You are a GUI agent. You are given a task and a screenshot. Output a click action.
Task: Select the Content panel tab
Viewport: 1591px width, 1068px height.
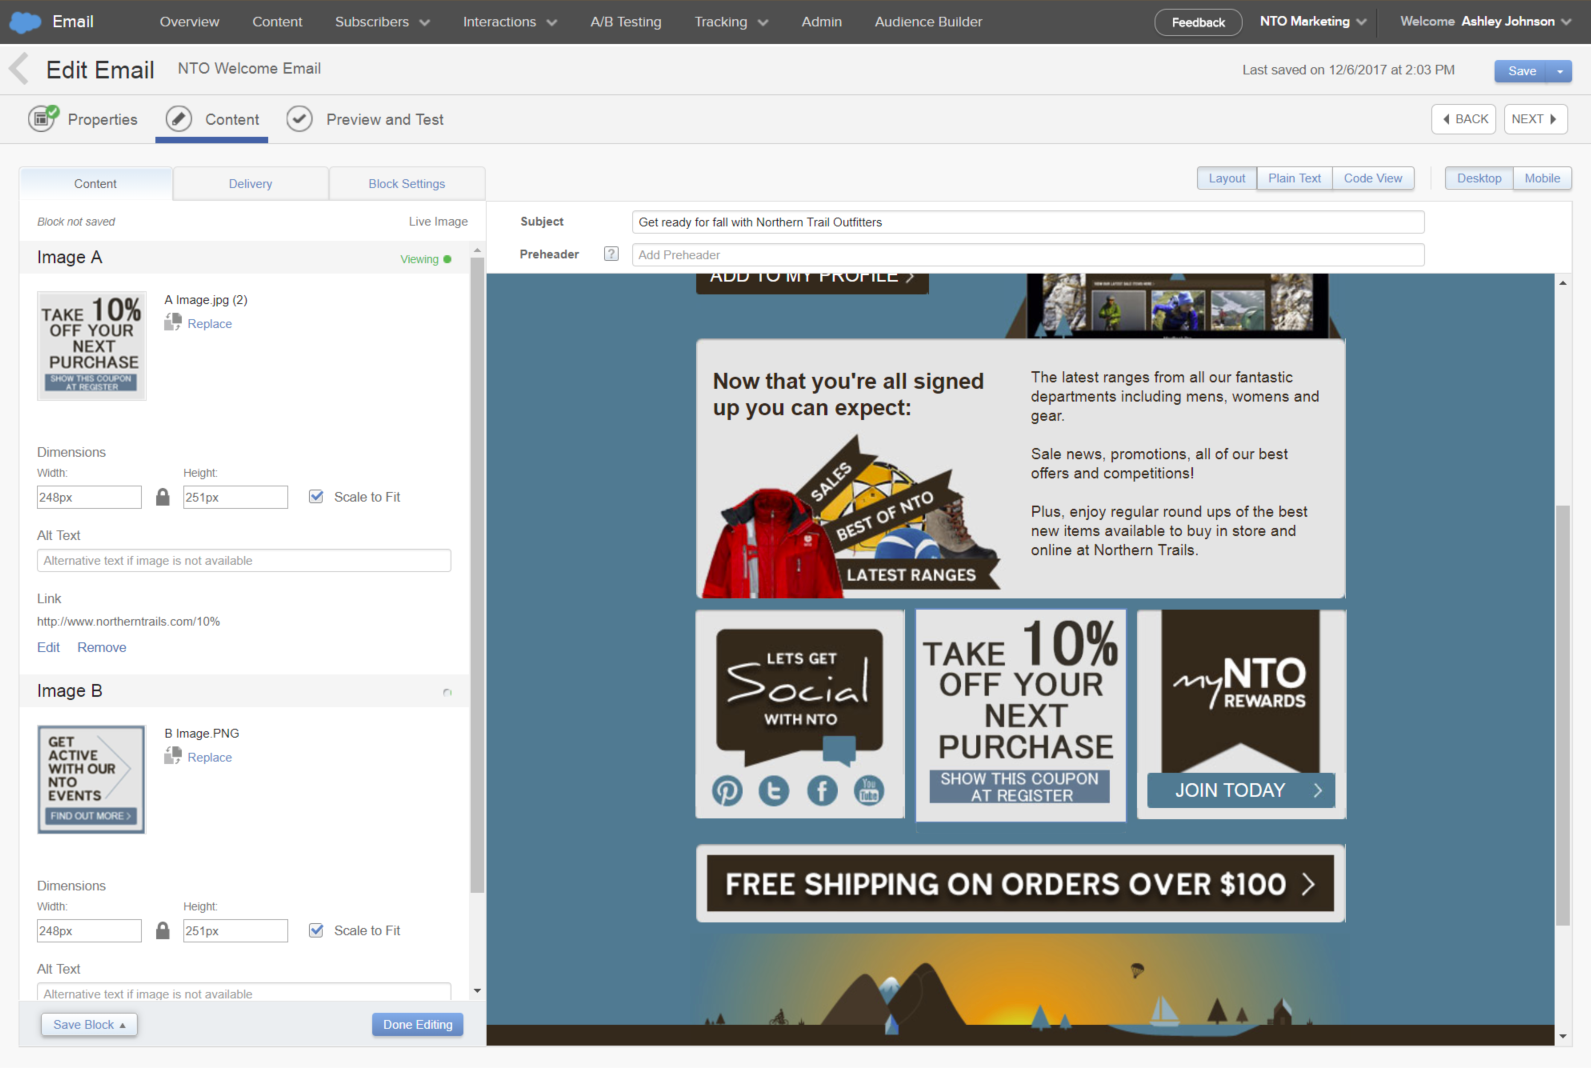pyautogui.click(x=96, y=184)
